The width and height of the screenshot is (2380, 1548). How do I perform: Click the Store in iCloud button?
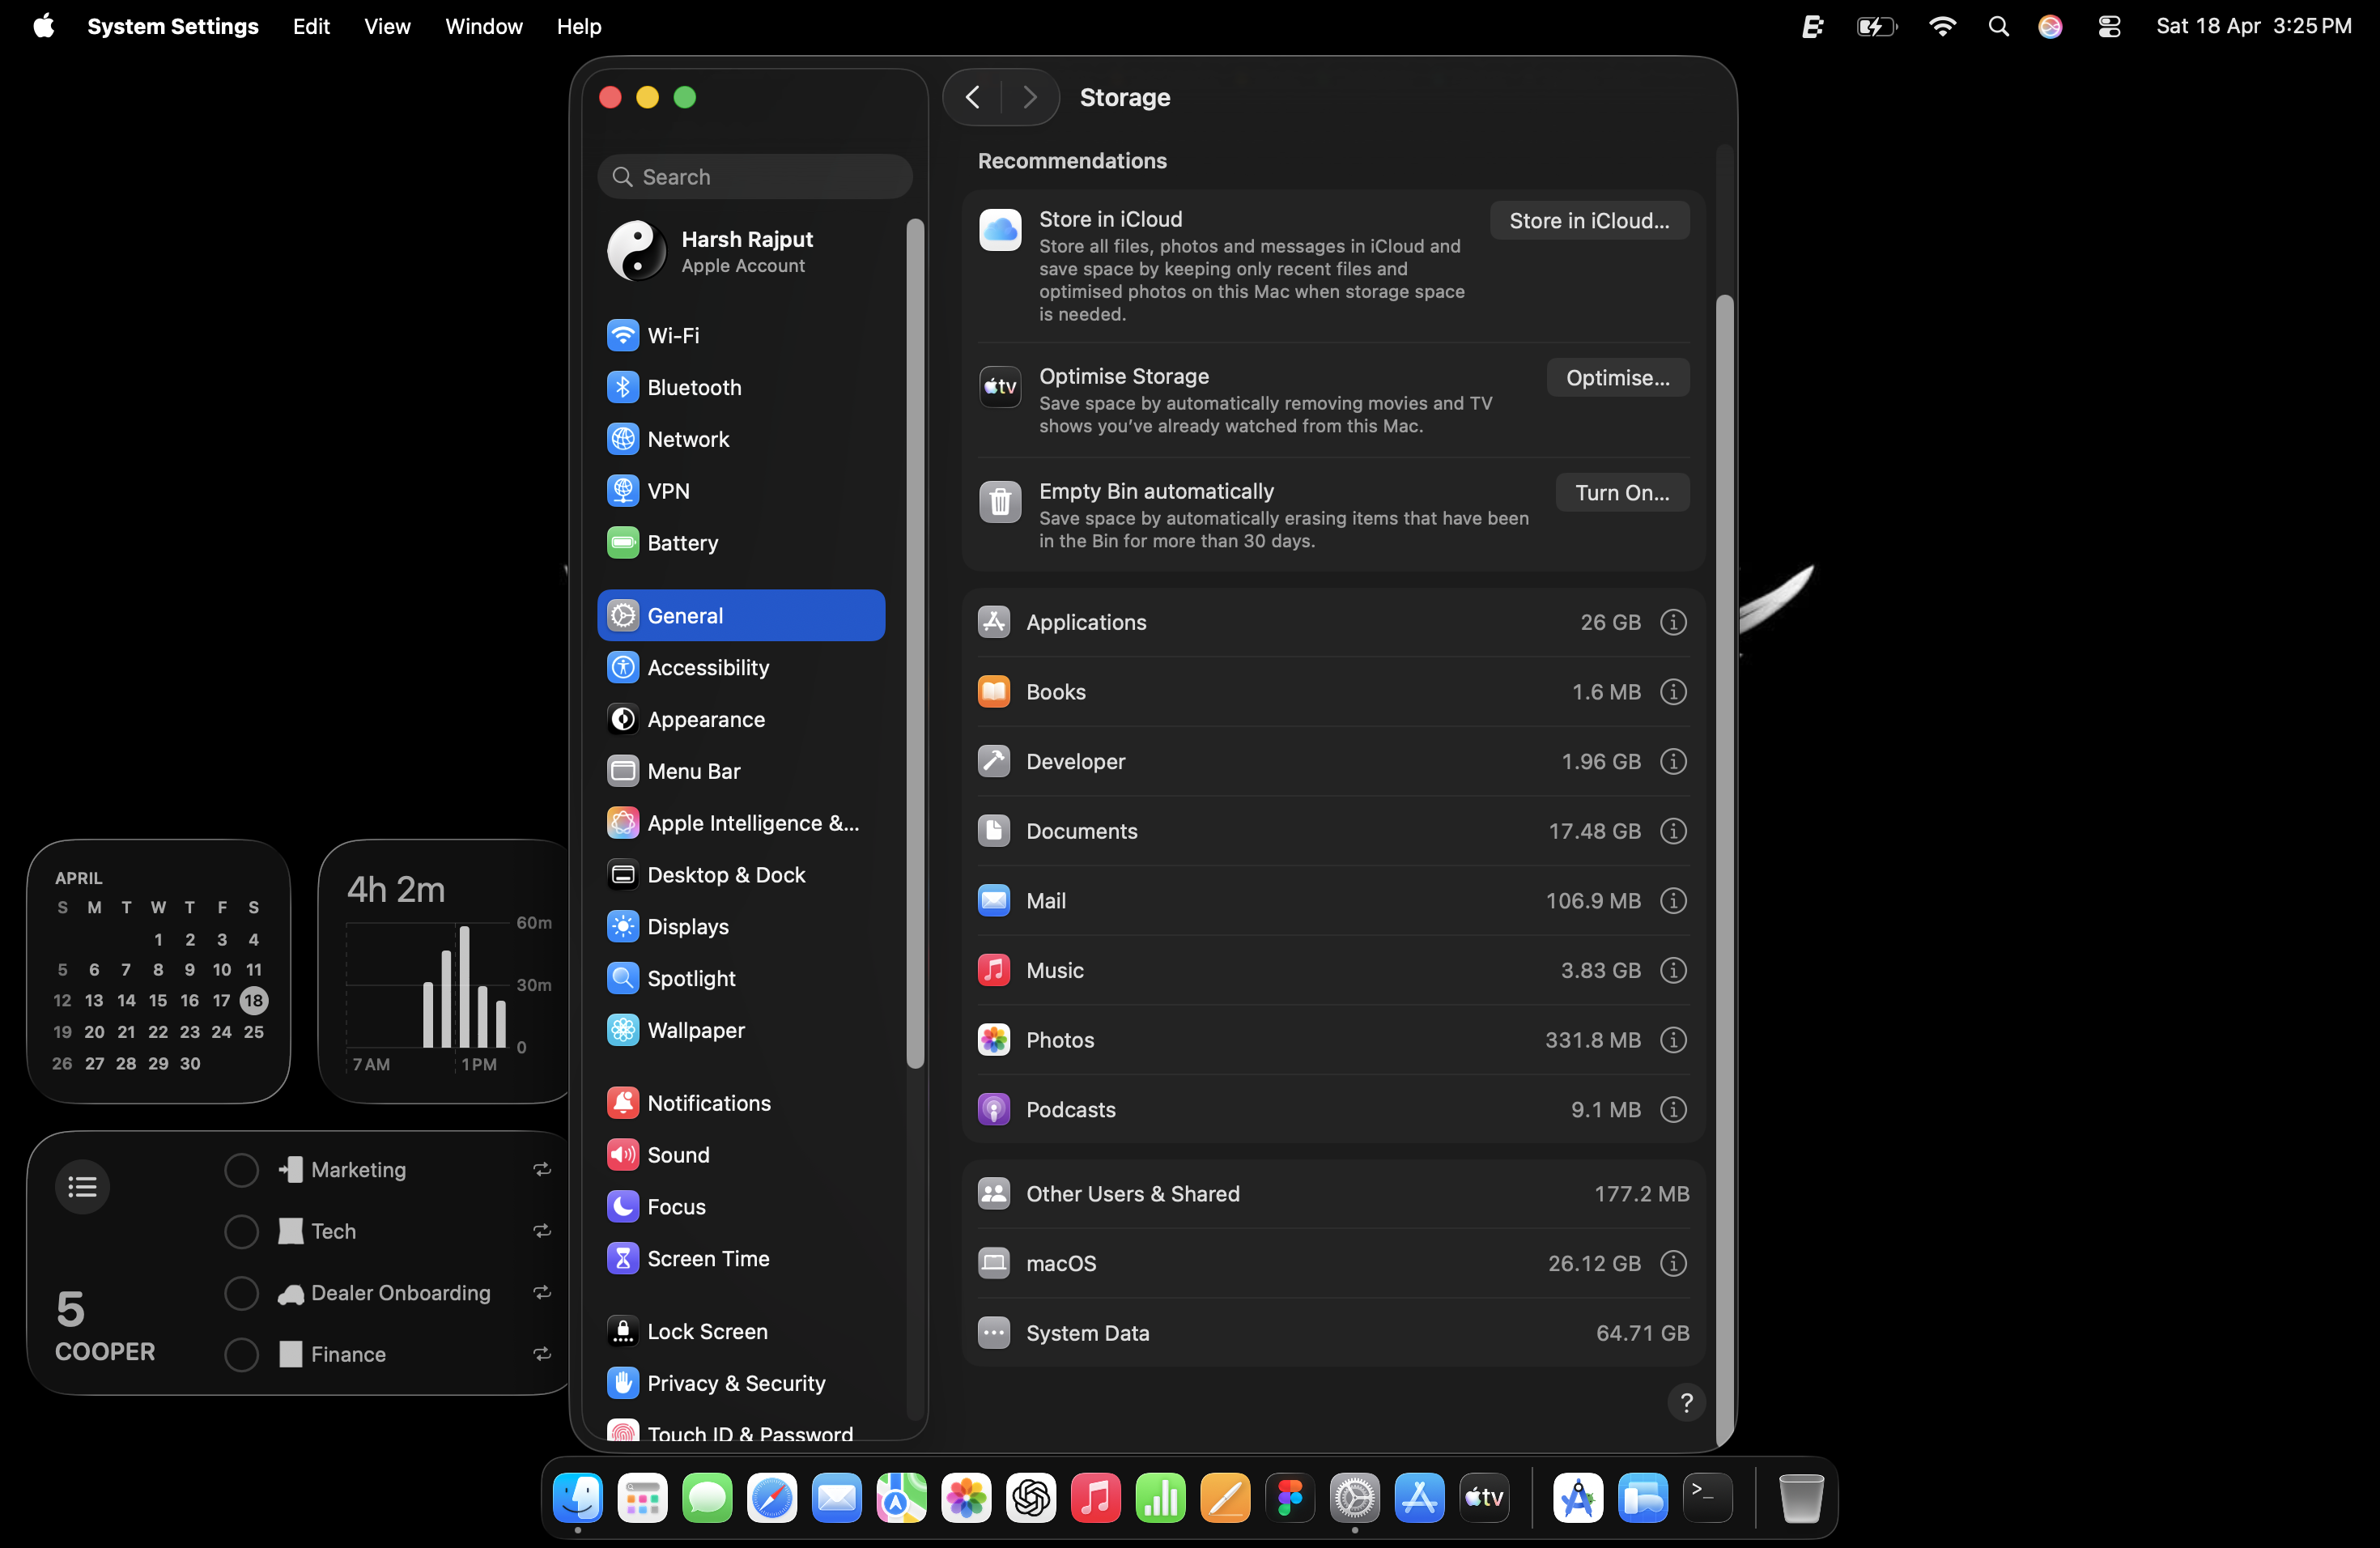[x=1589, y=220]
